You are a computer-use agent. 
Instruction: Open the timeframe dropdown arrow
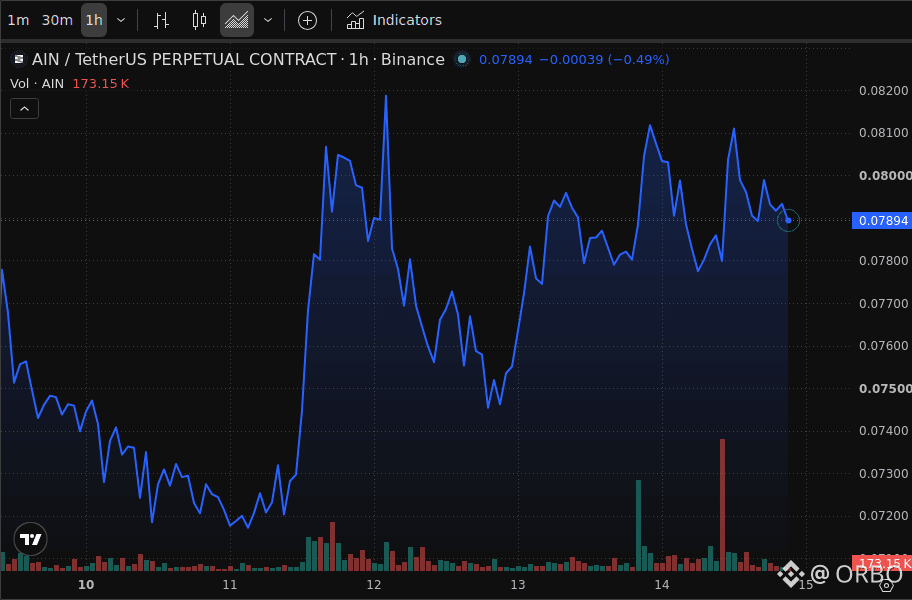tap(121, 20)
